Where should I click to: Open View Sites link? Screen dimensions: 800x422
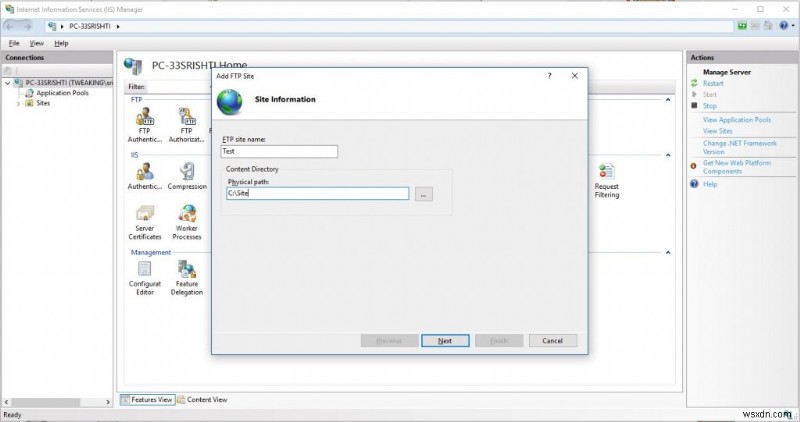(717, 131)
